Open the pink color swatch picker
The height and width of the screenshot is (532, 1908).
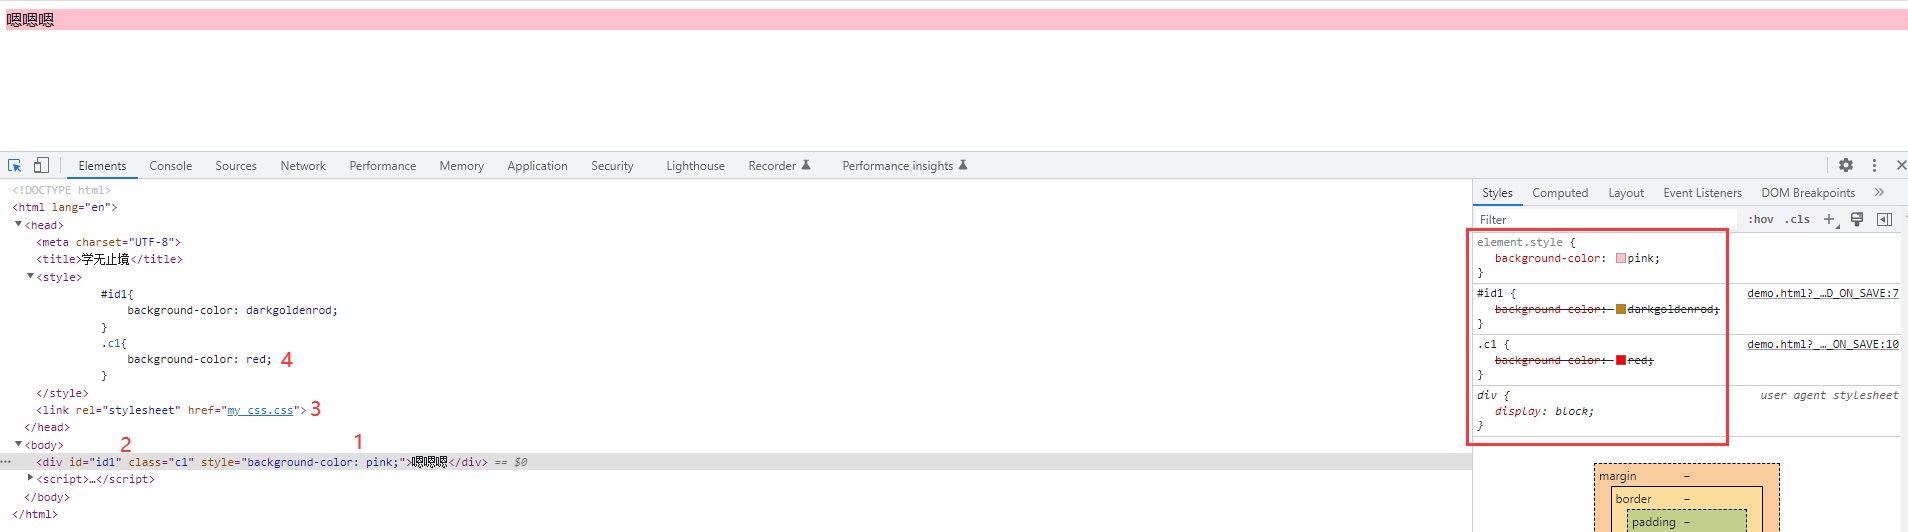pyautogui.click(x=1621, y=258)
